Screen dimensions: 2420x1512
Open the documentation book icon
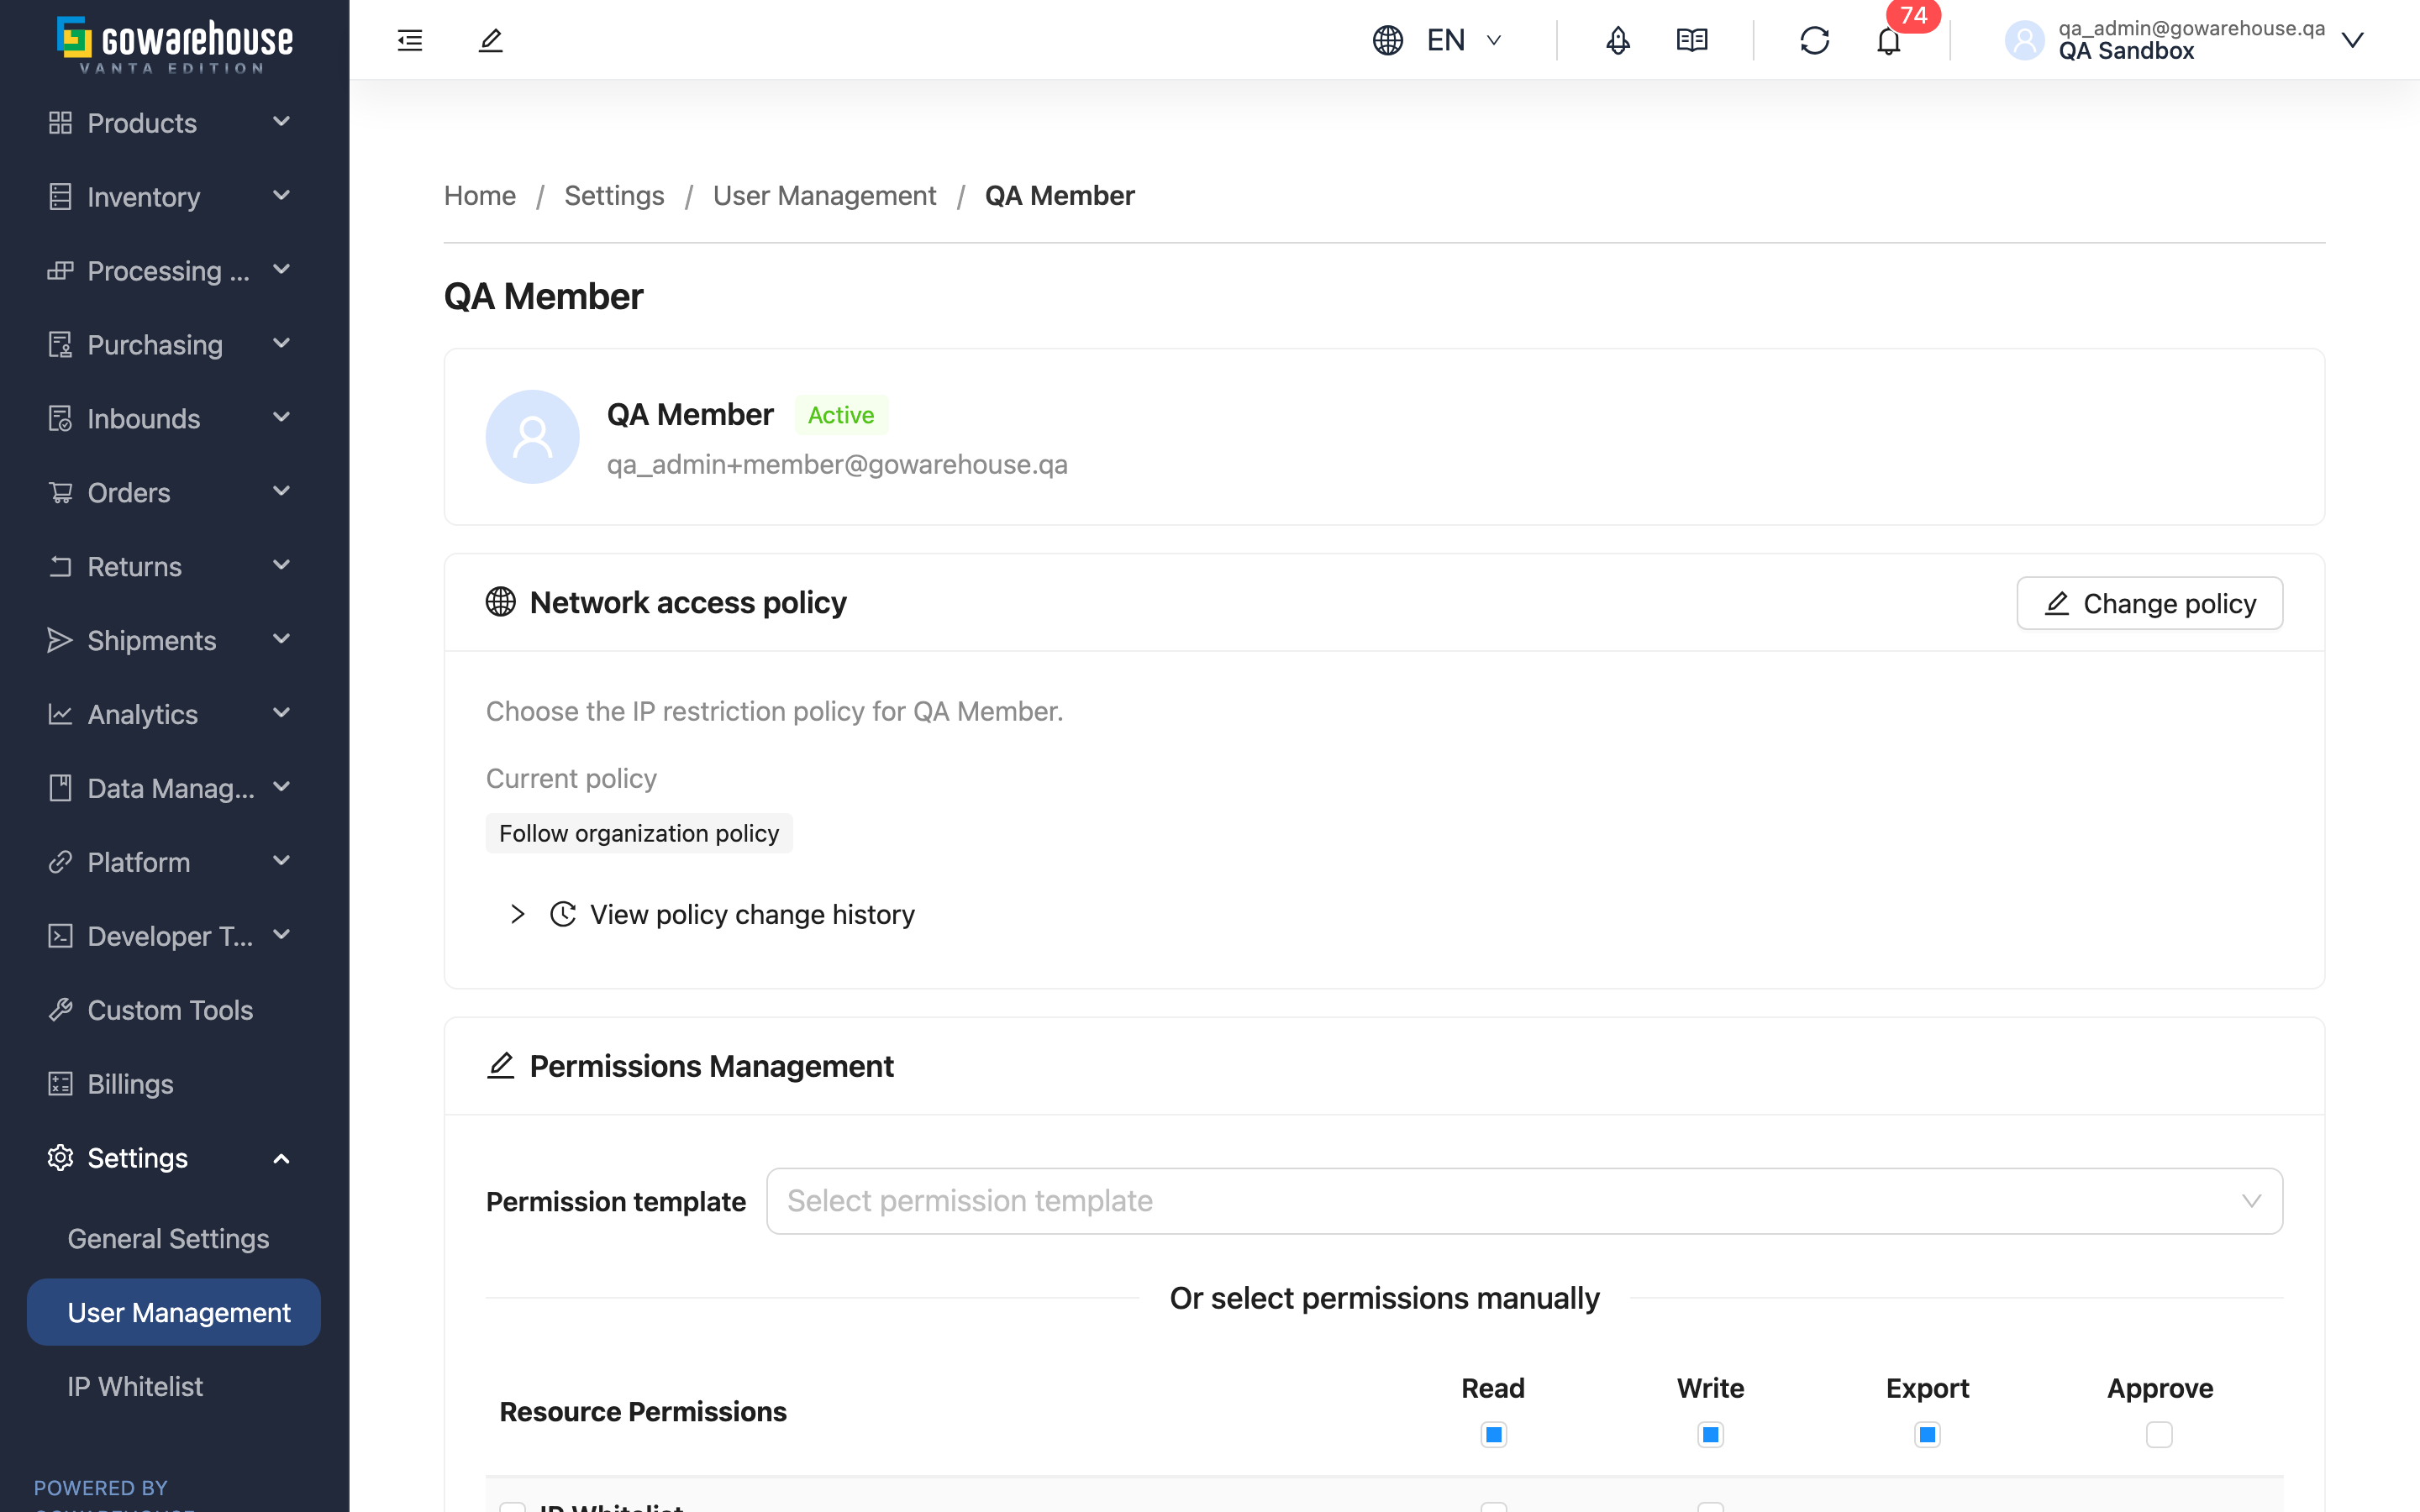(x=1692, y=40)
